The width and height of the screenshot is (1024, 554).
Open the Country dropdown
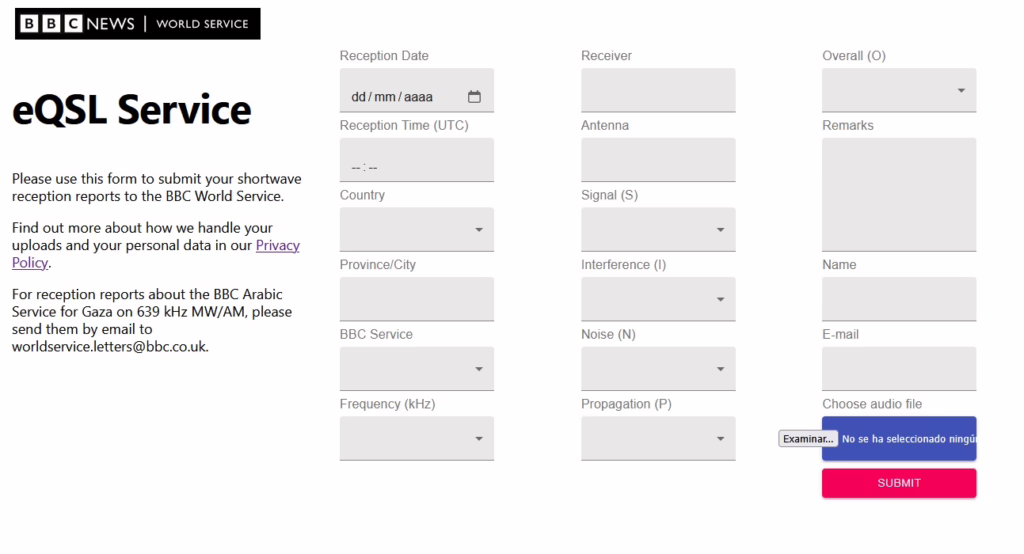[x=417, y=229]
